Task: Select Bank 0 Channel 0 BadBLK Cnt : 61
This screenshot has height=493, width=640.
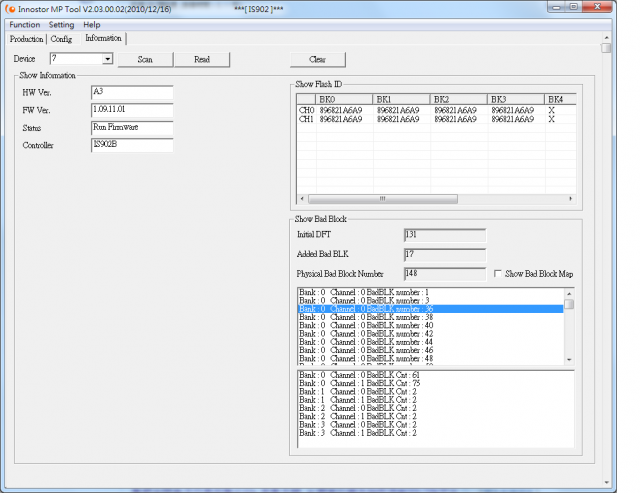Action: coord(436,375)
